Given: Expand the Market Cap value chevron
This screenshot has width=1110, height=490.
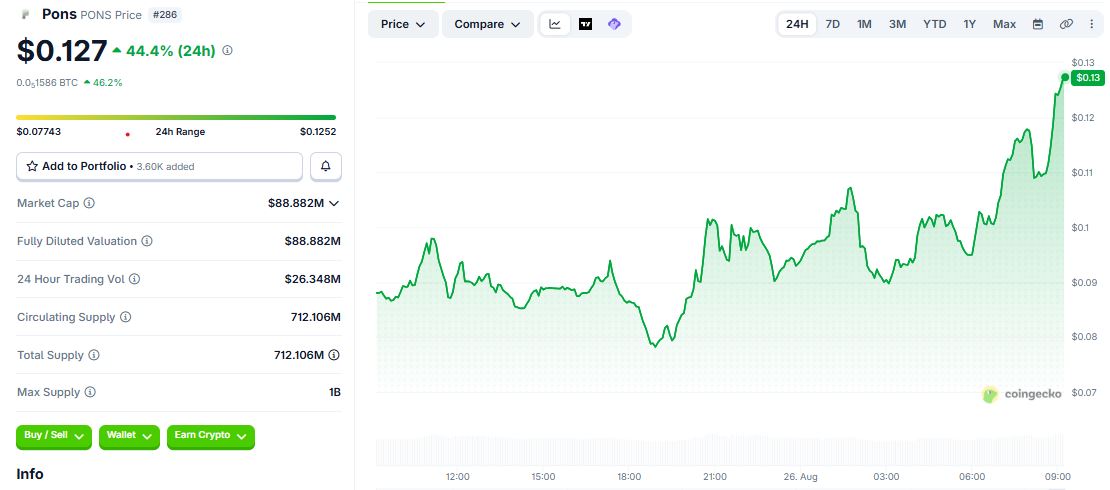Looking at the screenshot, I should tap(334, 203).
